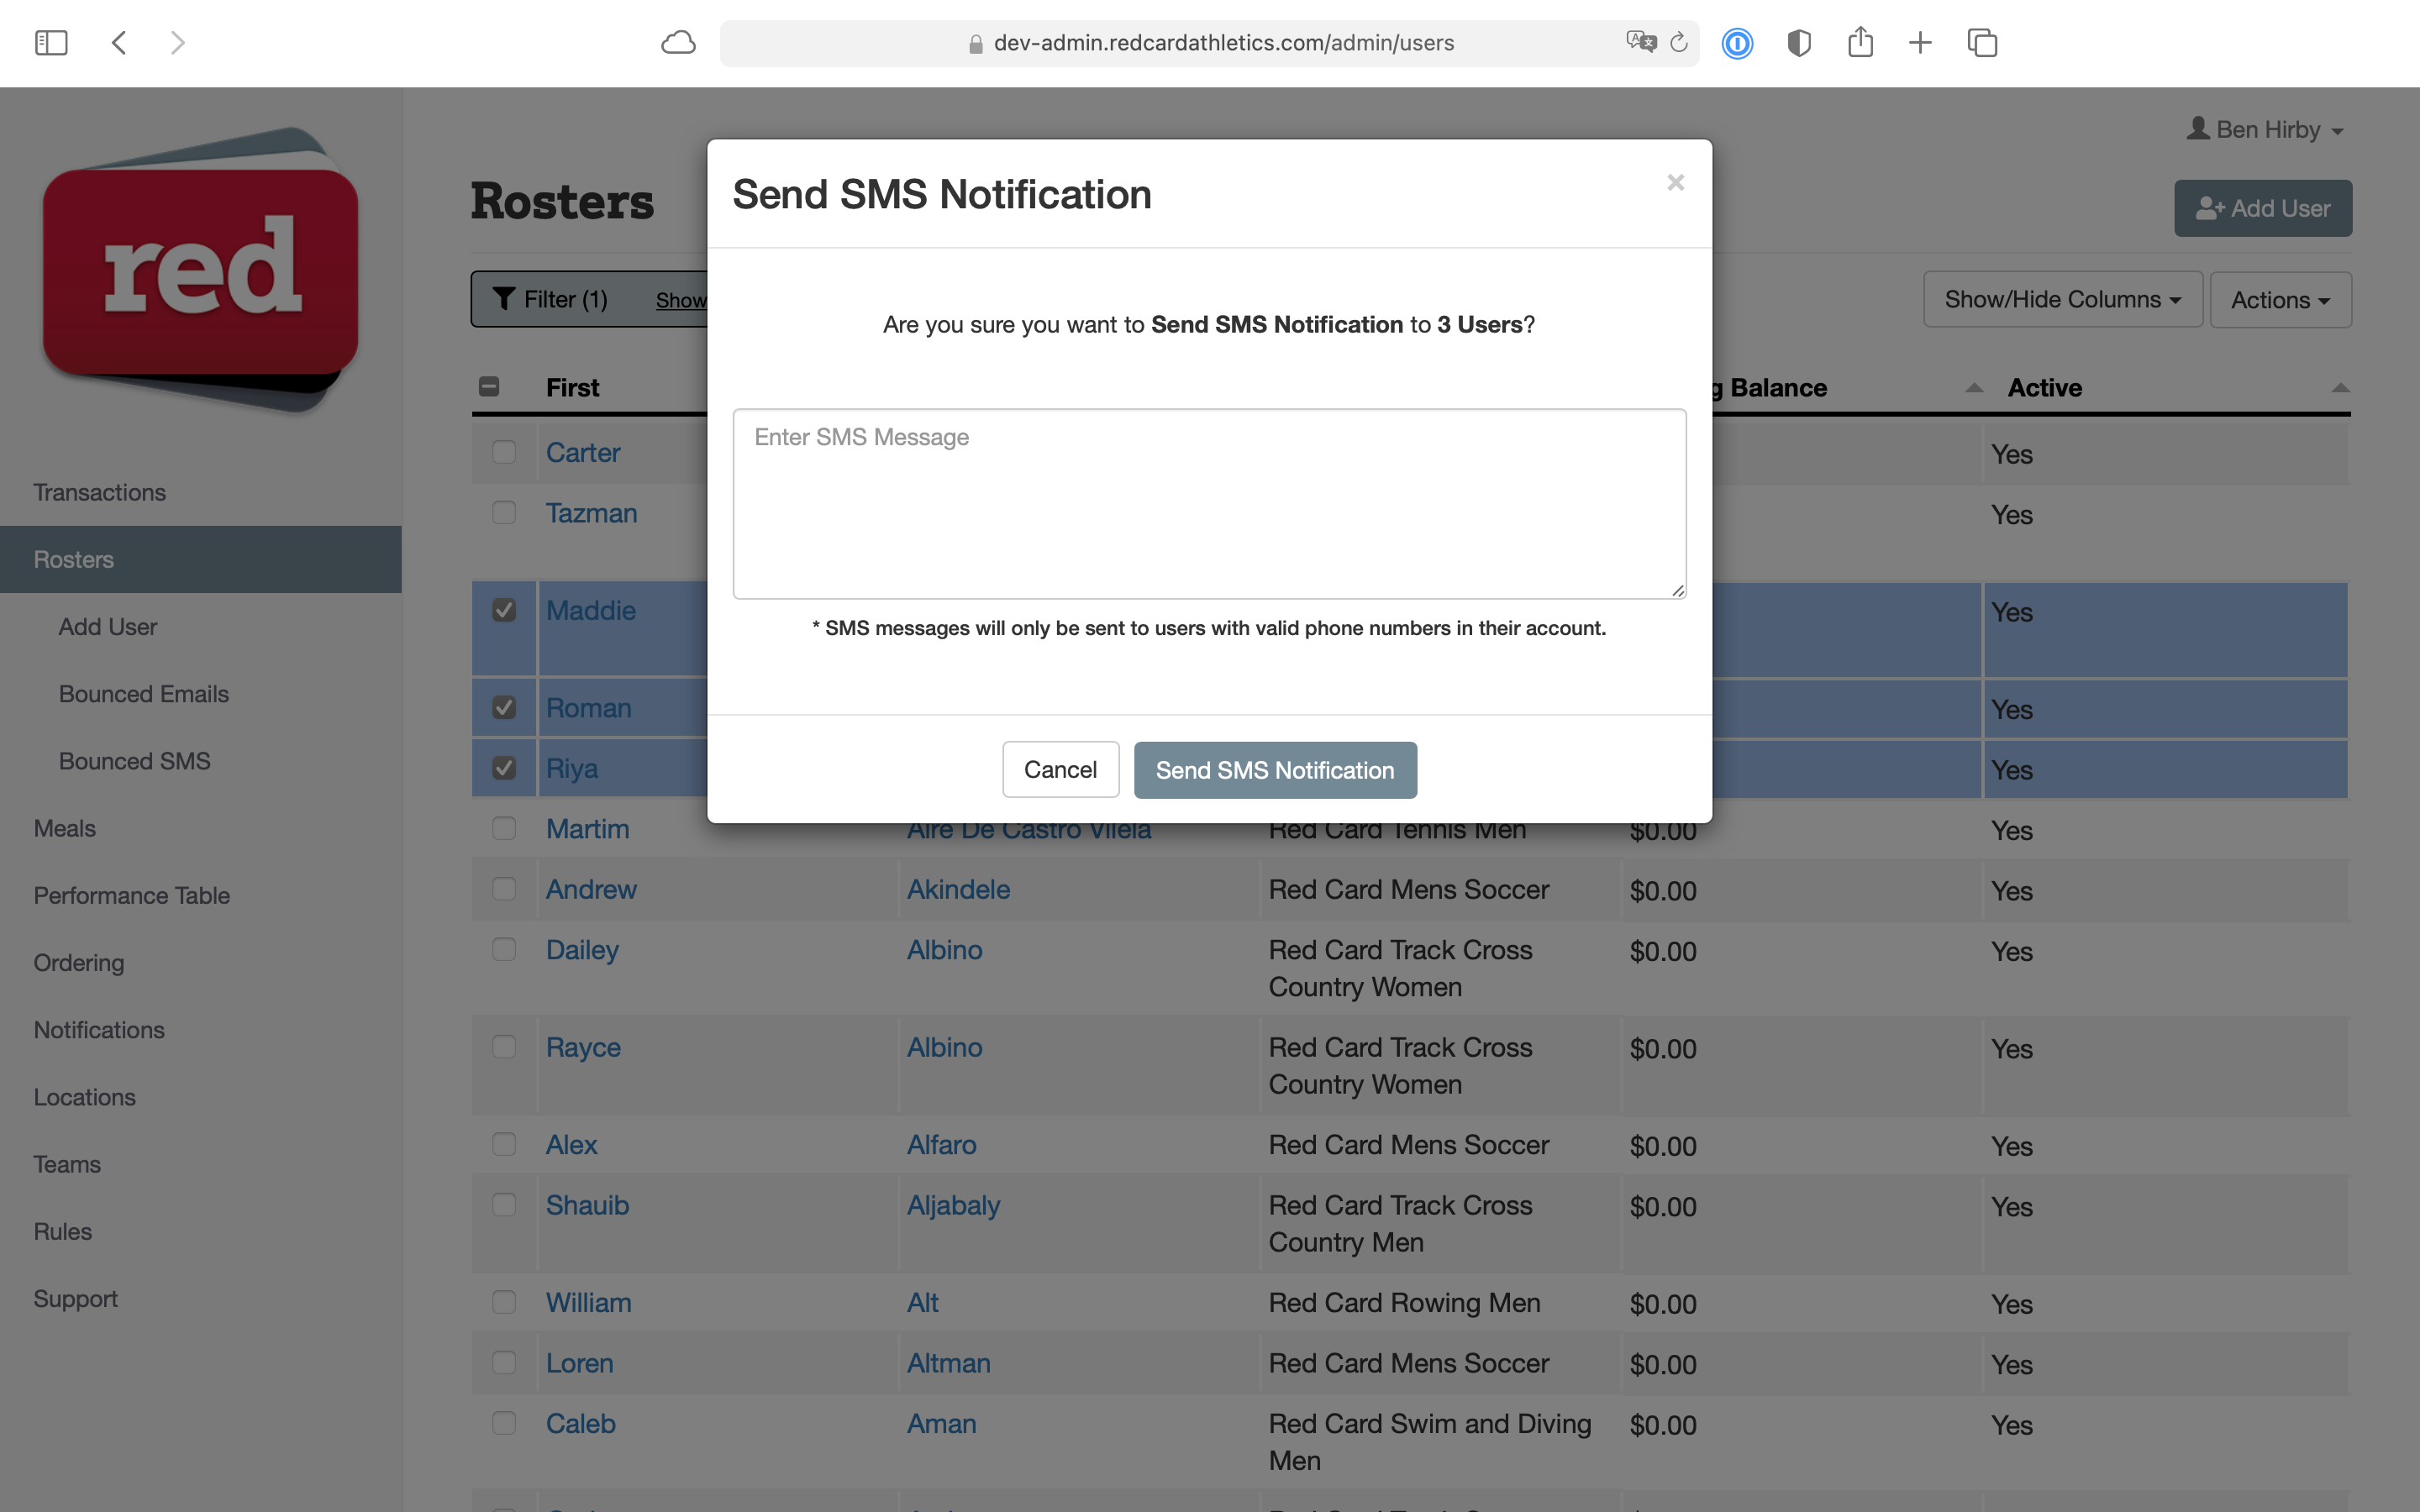This screenshot has height=1512, width=2420.
Task: Open Rules in the sidebar
Action: (63, 1231)
